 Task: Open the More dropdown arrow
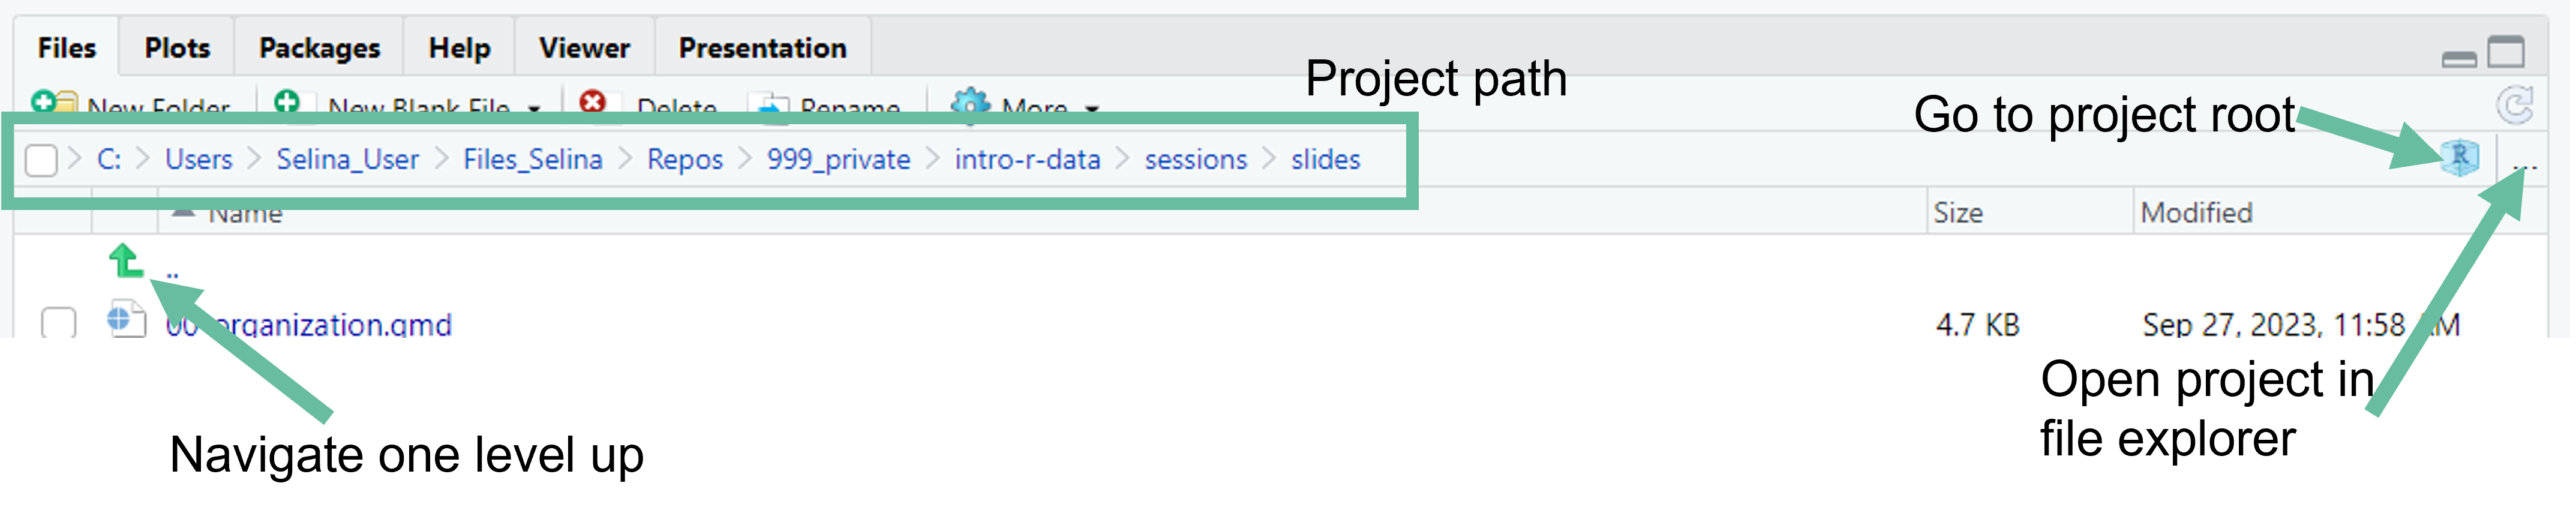(1092, 108)
